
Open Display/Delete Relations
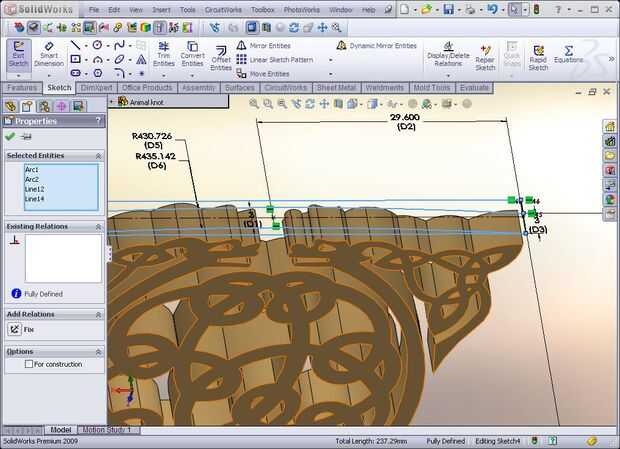pos(448,55)
